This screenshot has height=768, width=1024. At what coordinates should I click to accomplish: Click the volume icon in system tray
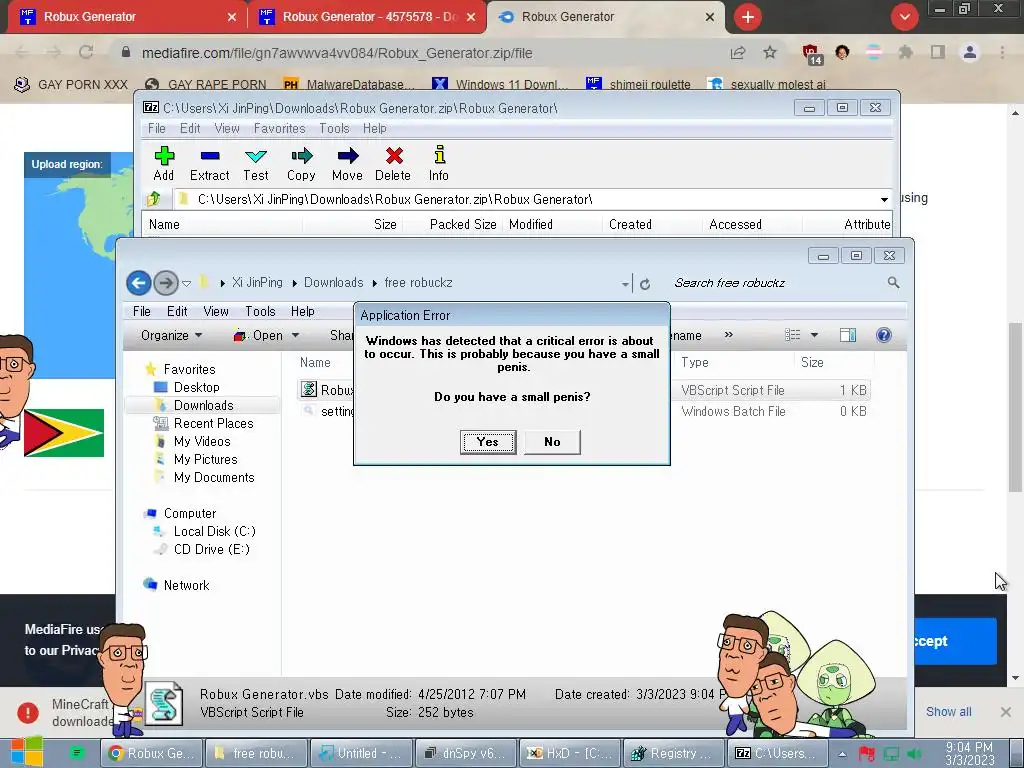tap(915, 754)
